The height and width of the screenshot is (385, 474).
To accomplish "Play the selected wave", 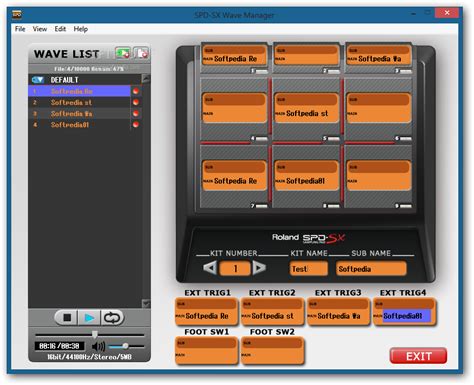I will pos(89,318).
